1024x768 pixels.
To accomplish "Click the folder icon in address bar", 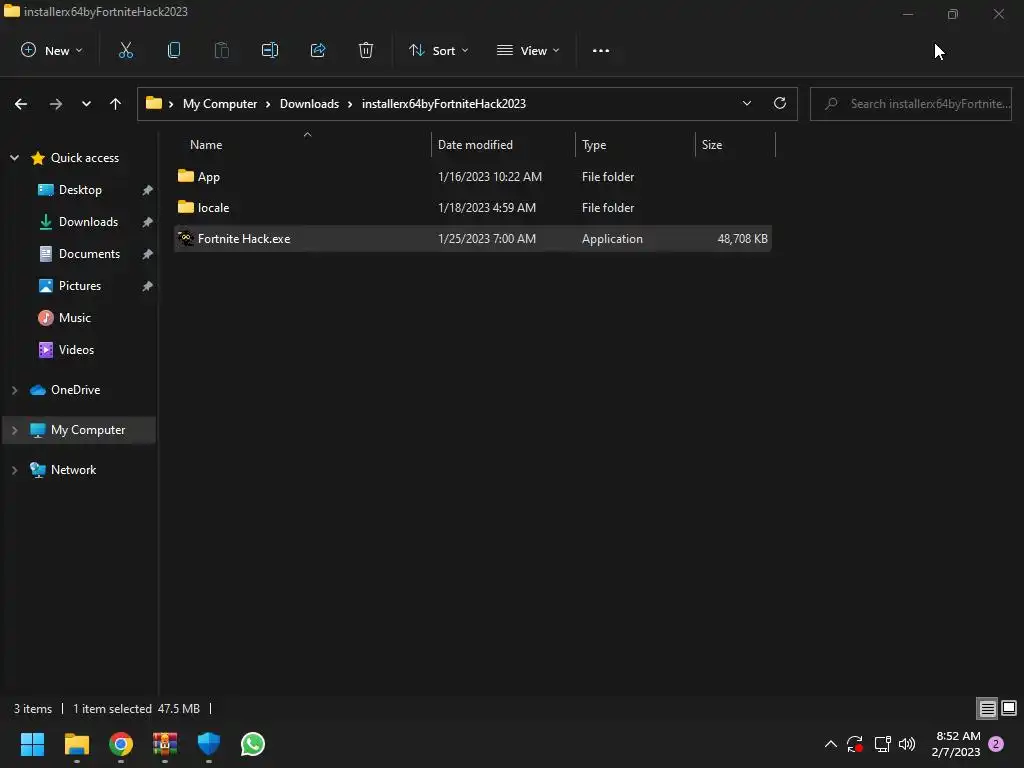I will pyautogui.click(x=153, y=103).
